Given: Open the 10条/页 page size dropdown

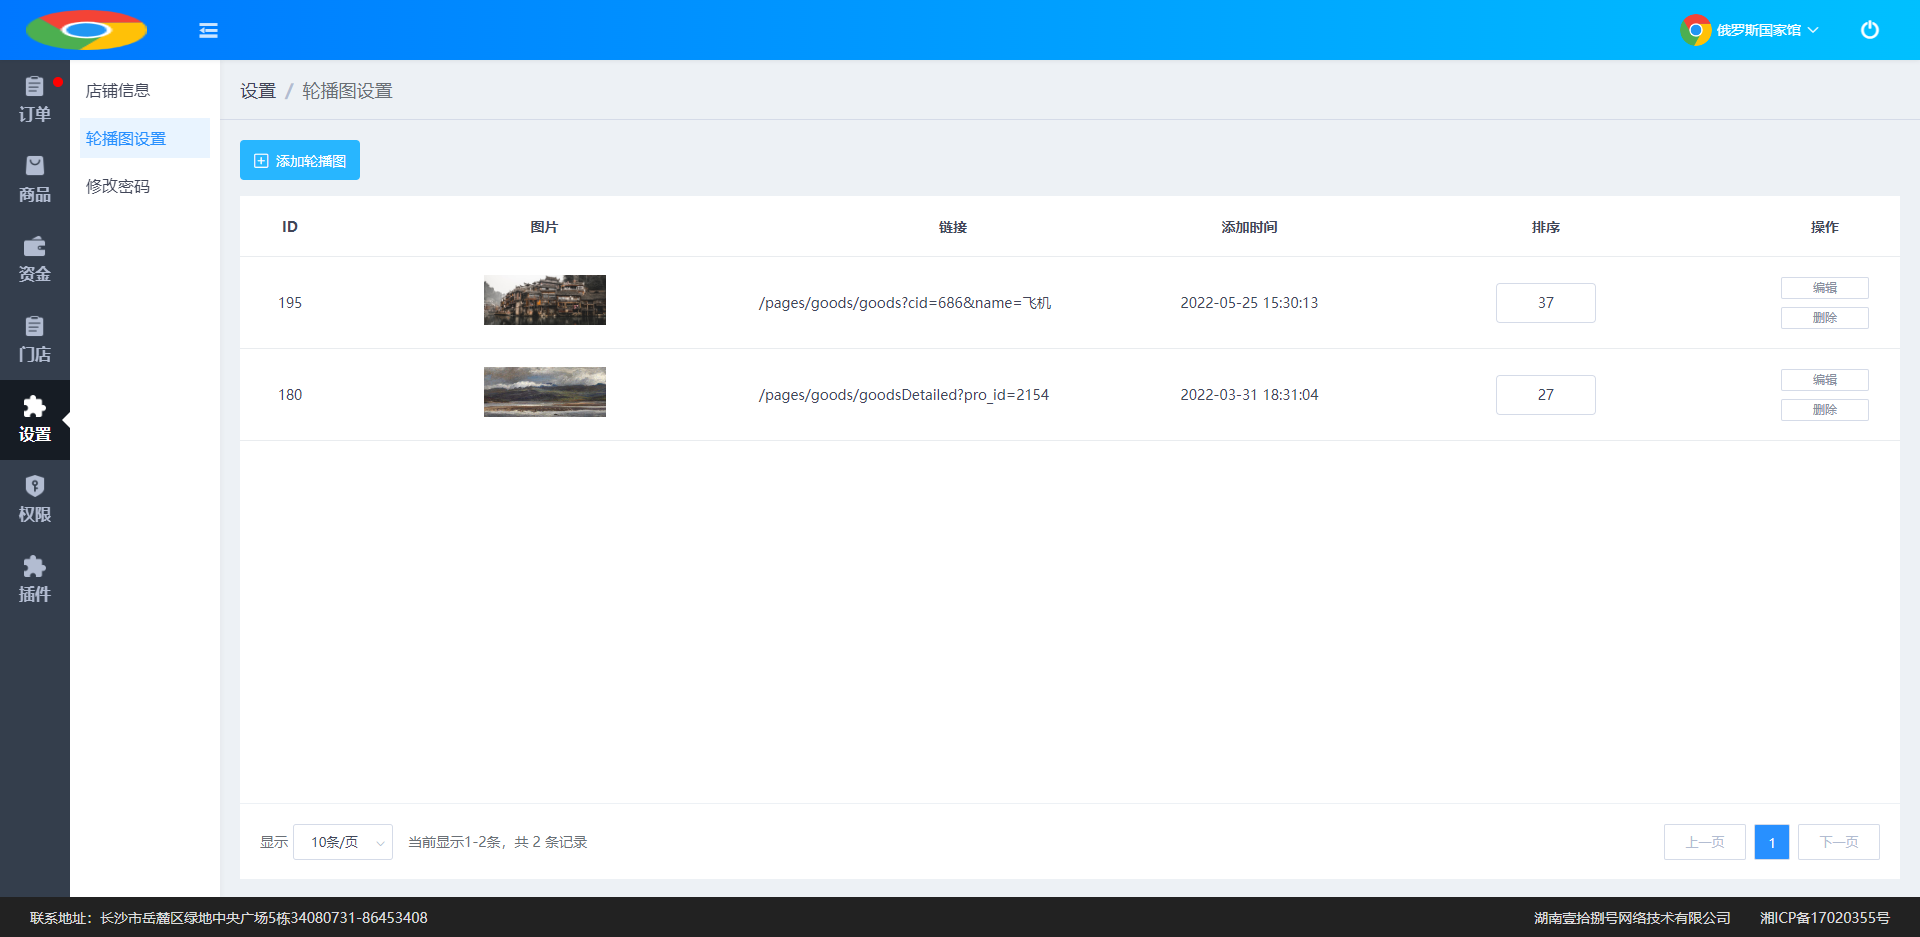Looking at the screenshot, I should coord(343,842).
